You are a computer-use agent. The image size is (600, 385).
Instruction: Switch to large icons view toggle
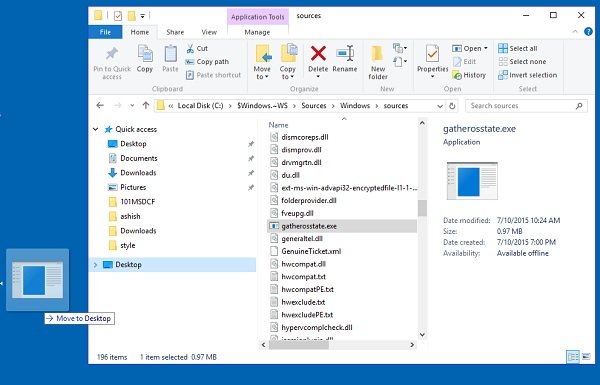point(586,357)
